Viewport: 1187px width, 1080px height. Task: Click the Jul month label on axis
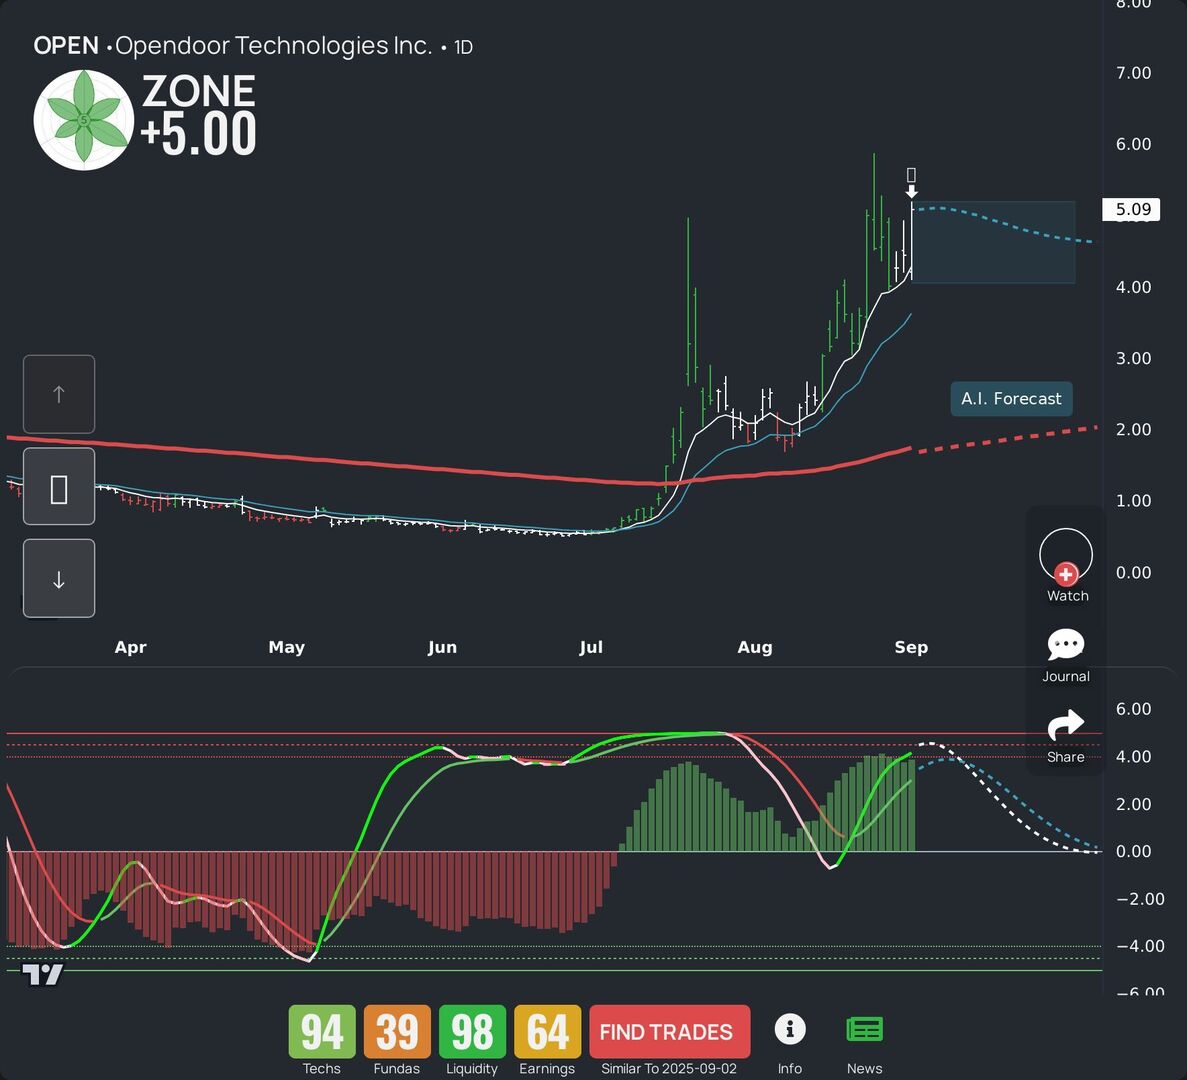[x=590, y=647]
